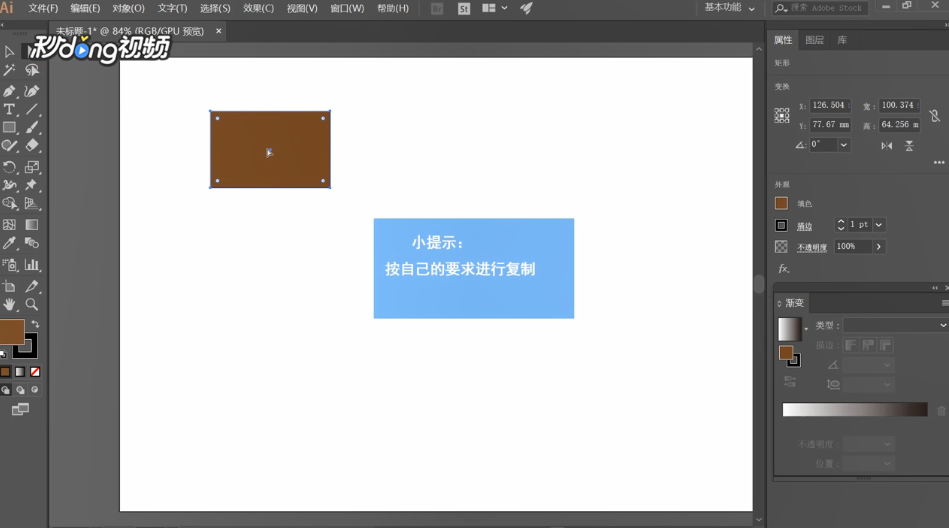The image size is (949, 528).
Task: Select the Zoom magnifier tool
Action: point(32,305)
